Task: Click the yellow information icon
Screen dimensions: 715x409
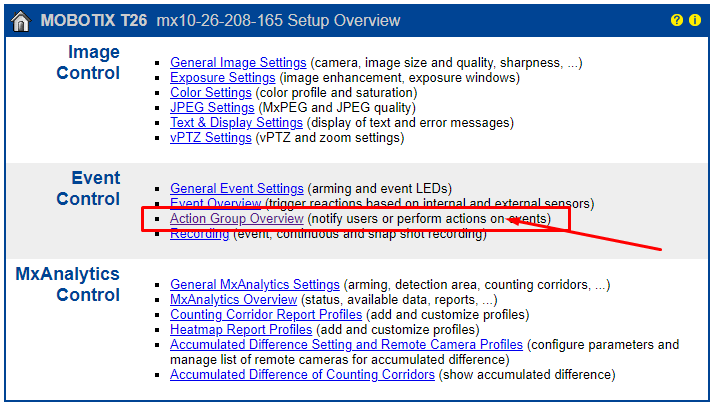Action: coord(695,20)
